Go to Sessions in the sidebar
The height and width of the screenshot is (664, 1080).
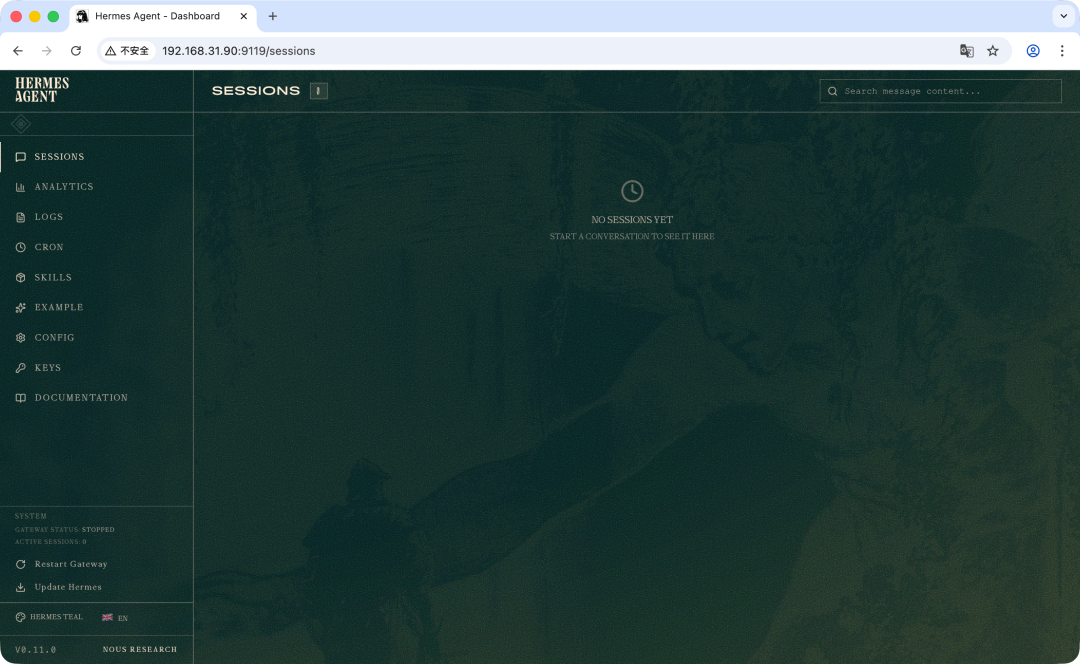[x=96, y=157]
